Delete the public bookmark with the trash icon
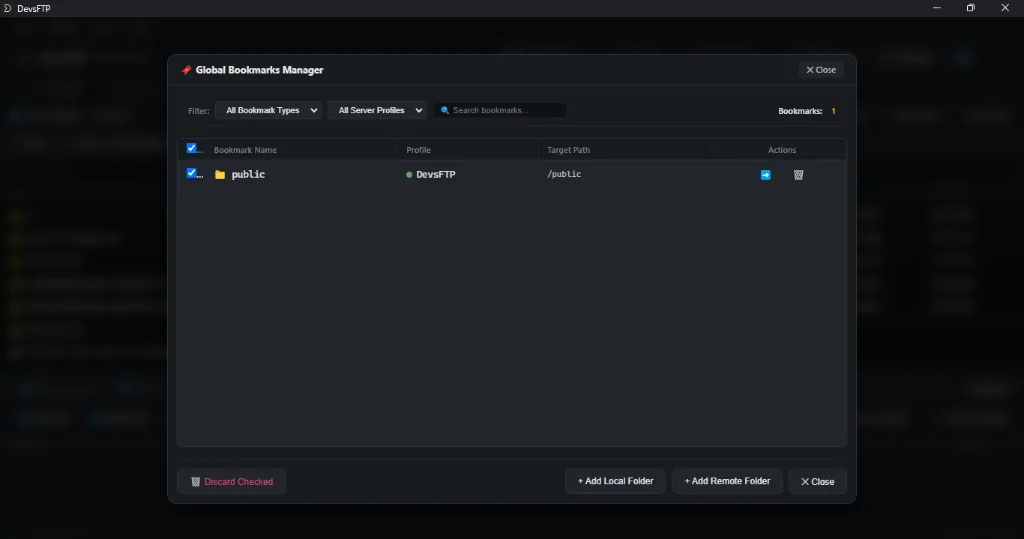This screenshot has height=539, width=1024. [x=798, y=175]
